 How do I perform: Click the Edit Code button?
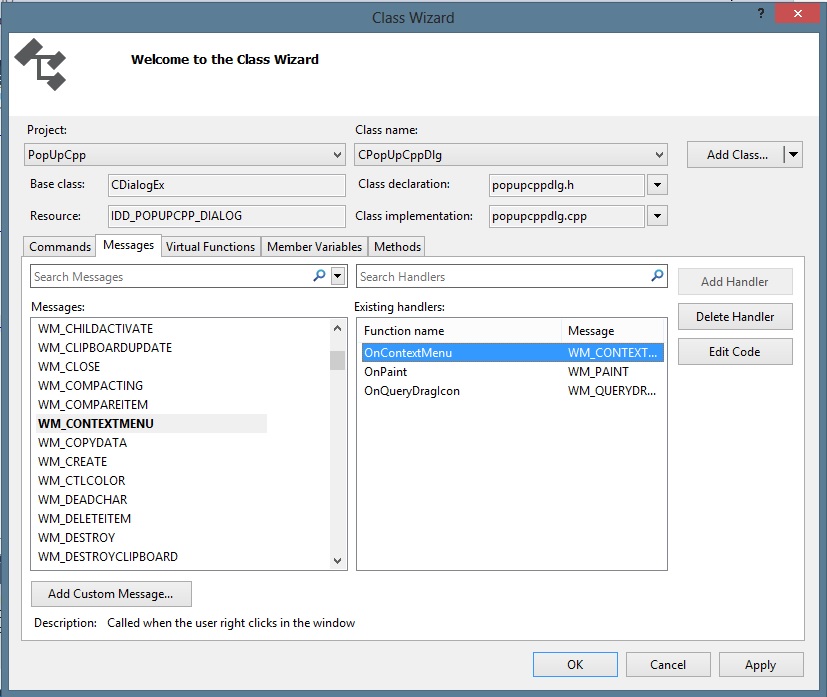point(734,352)
